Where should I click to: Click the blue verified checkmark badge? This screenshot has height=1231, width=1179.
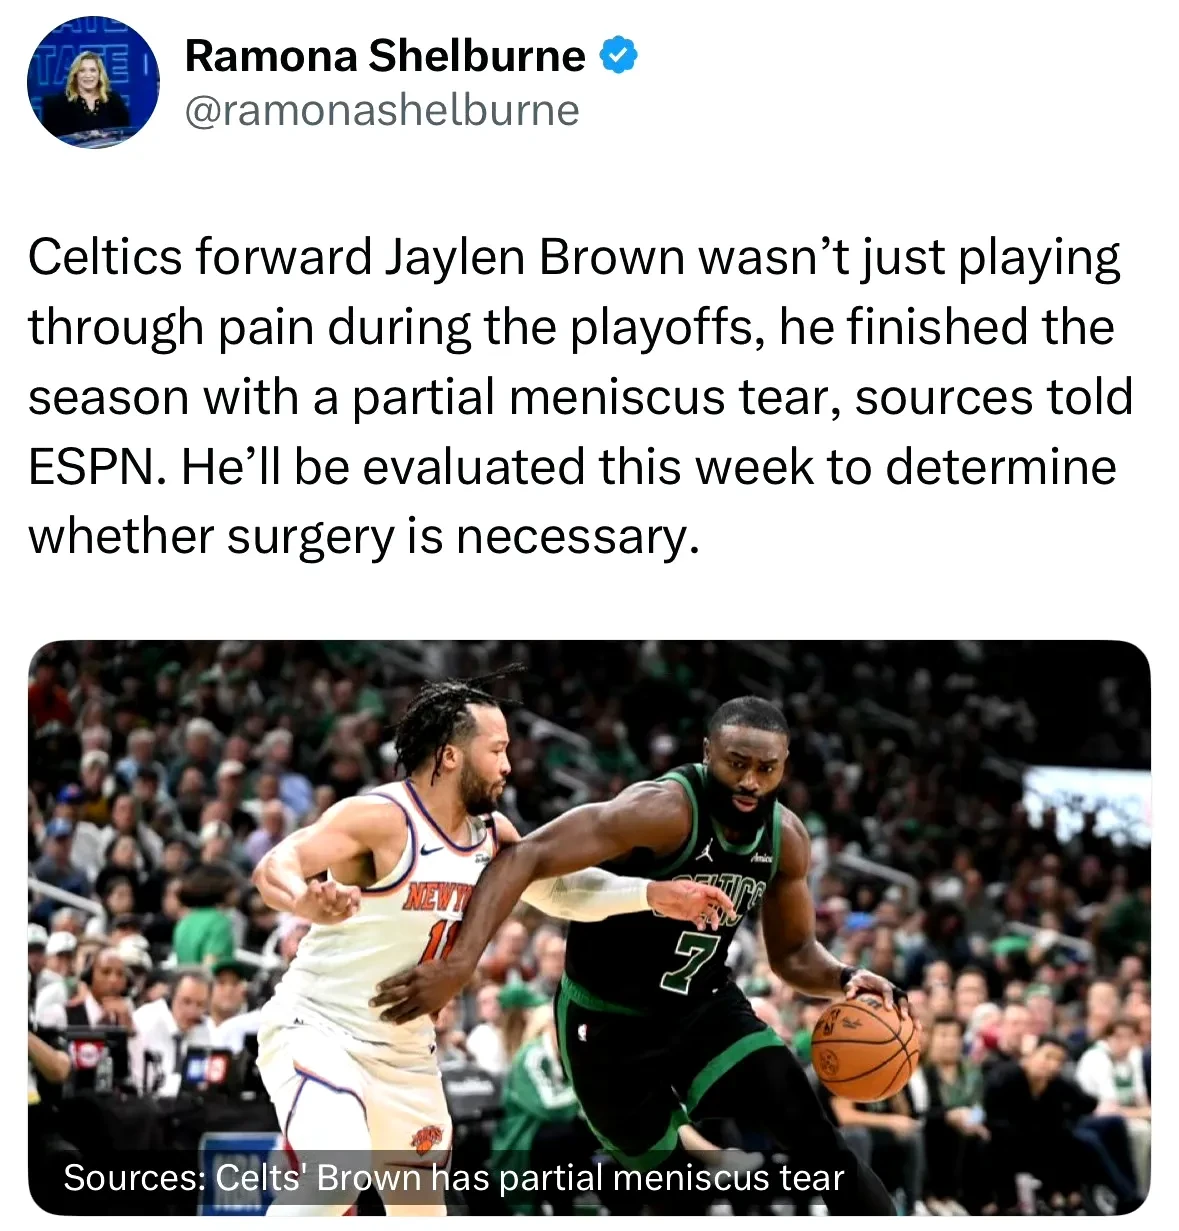pyautogui.click(x=618, y=56)
